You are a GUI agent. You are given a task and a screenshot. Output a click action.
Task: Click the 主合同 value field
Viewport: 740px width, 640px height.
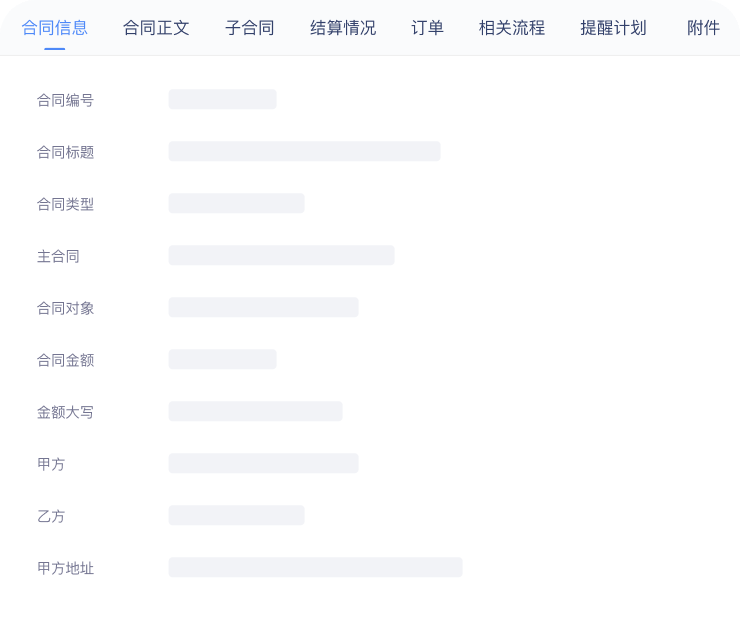281,255
